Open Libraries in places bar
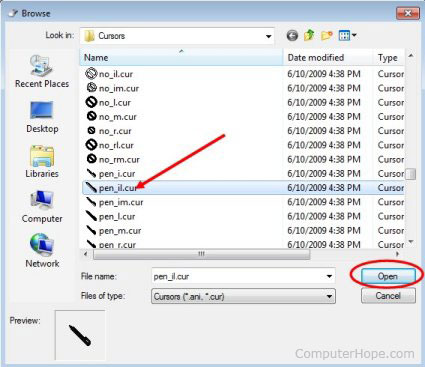425x367 pixels. tap(42, 162)
